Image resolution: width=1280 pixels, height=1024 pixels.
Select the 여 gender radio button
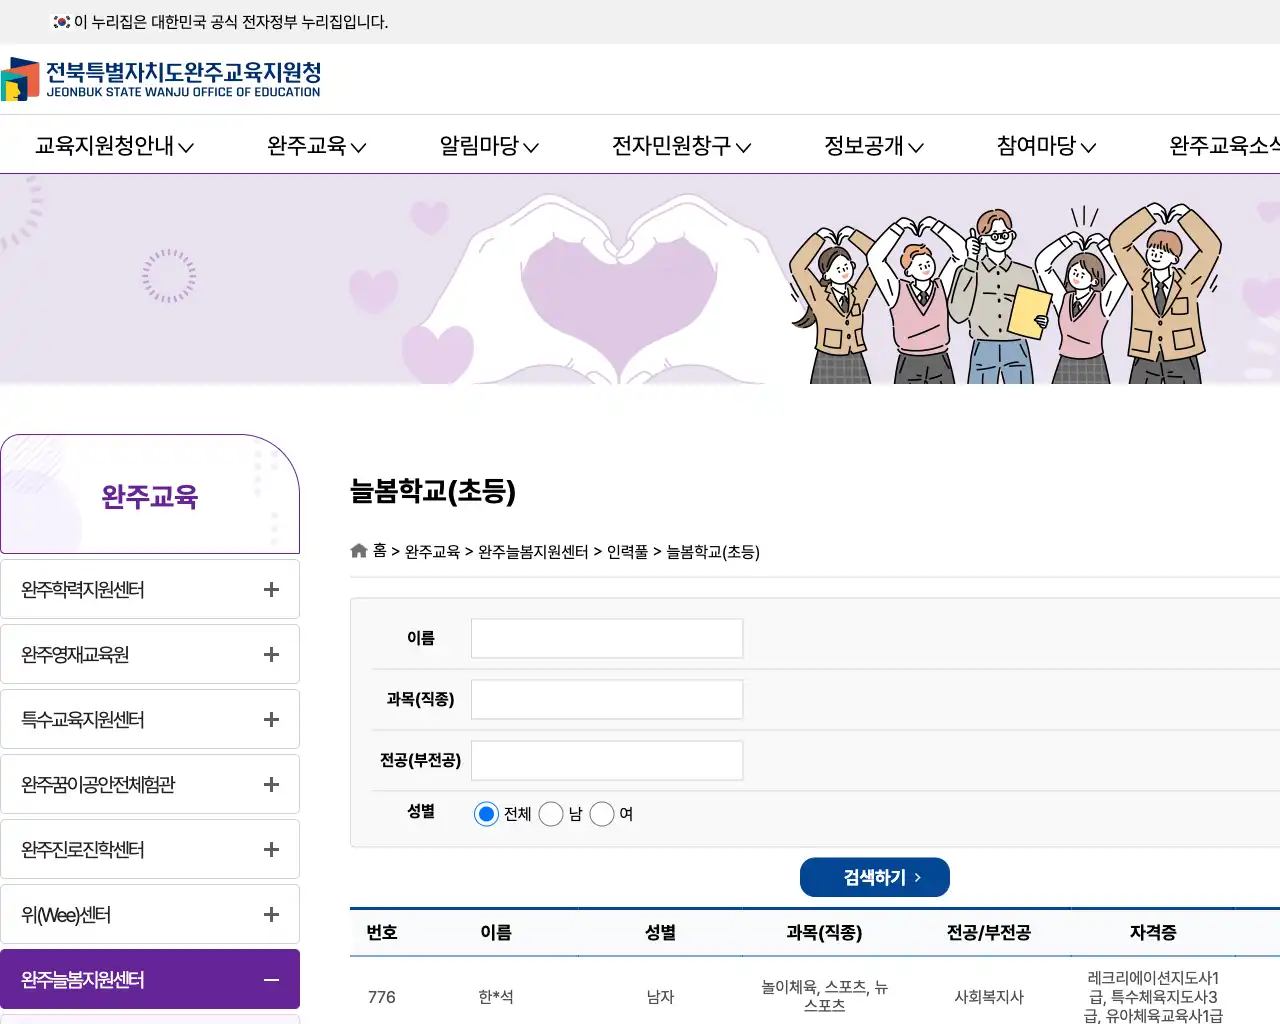(602, 814)
